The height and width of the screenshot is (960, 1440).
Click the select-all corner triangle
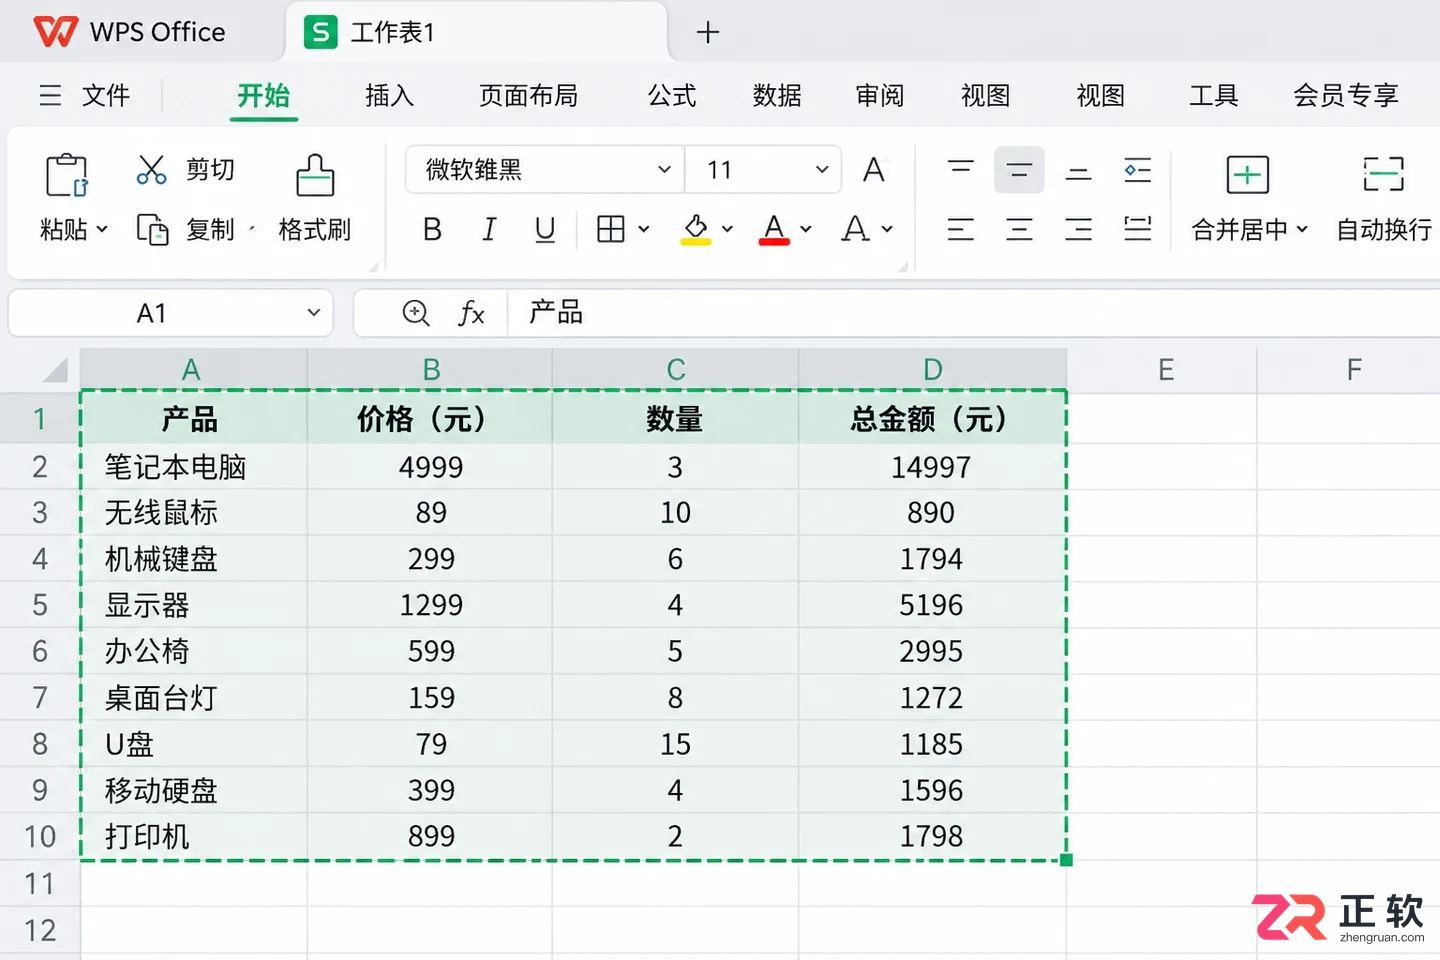pyautogui.click(x=54, y=370)
